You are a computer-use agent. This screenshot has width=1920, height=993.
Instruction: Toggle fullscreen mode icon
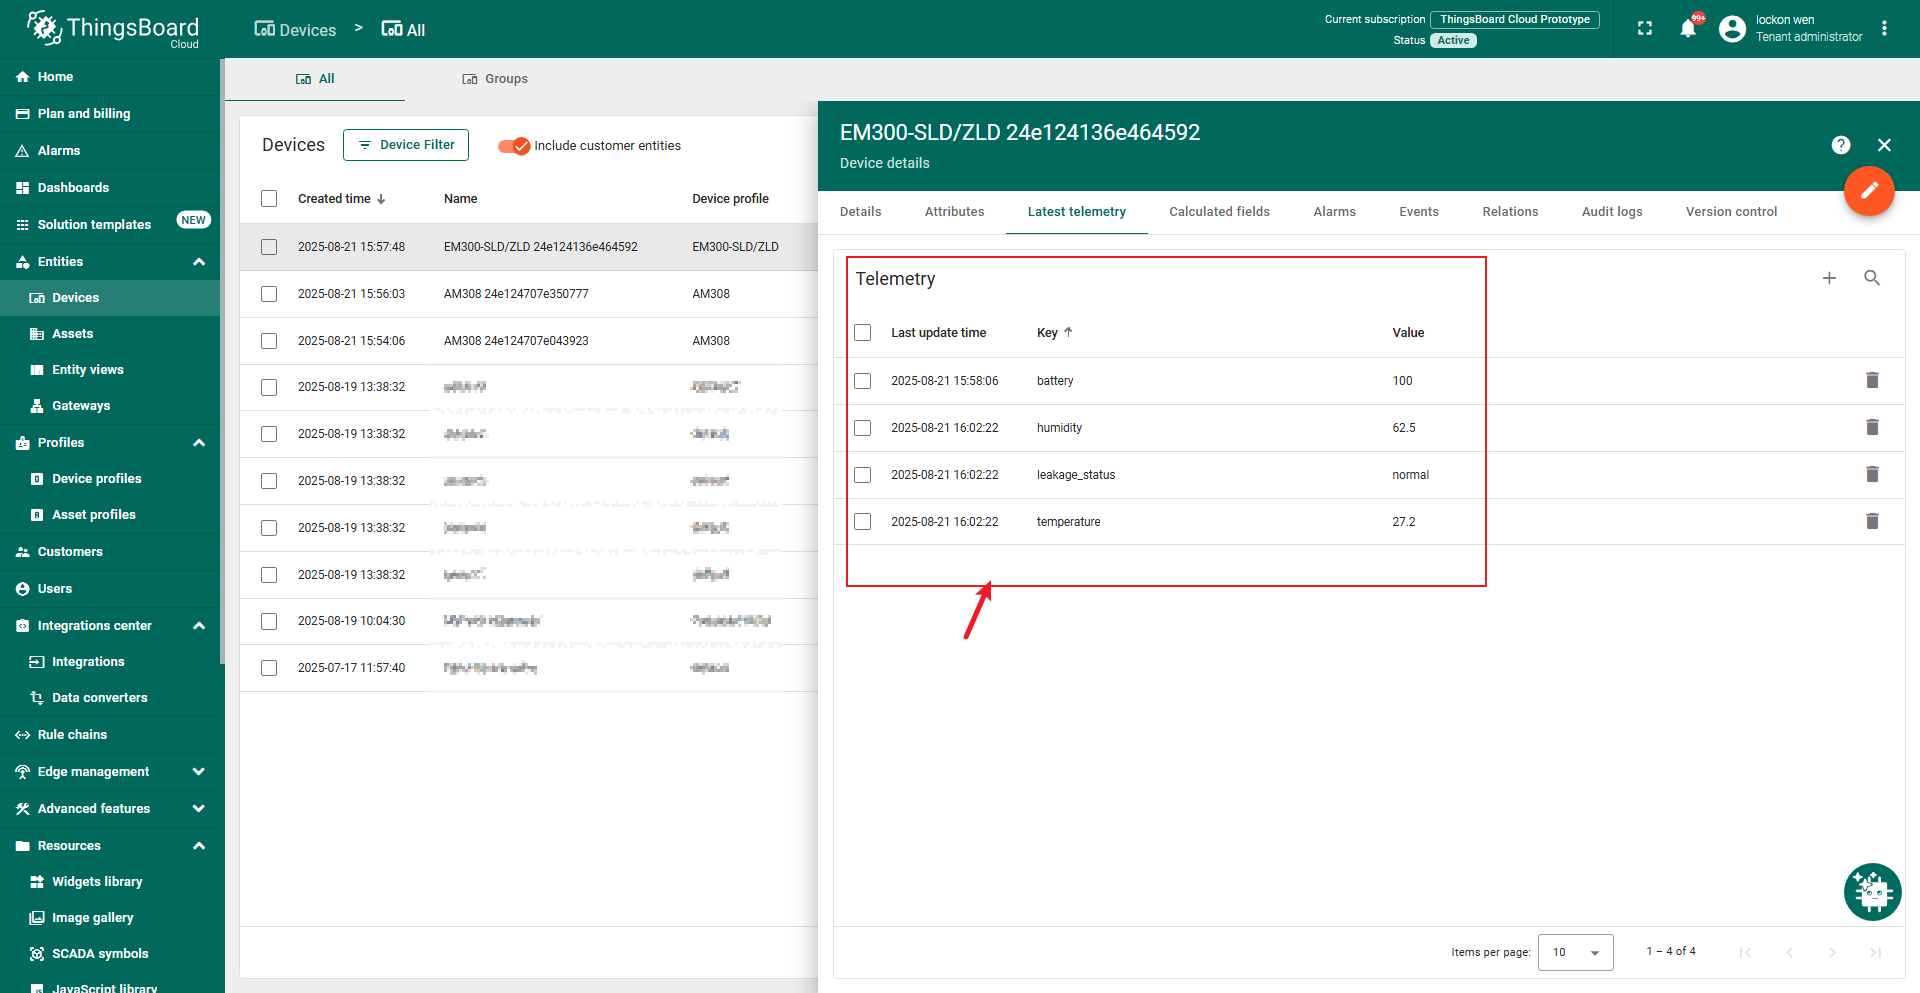[x=1645, y=29]
